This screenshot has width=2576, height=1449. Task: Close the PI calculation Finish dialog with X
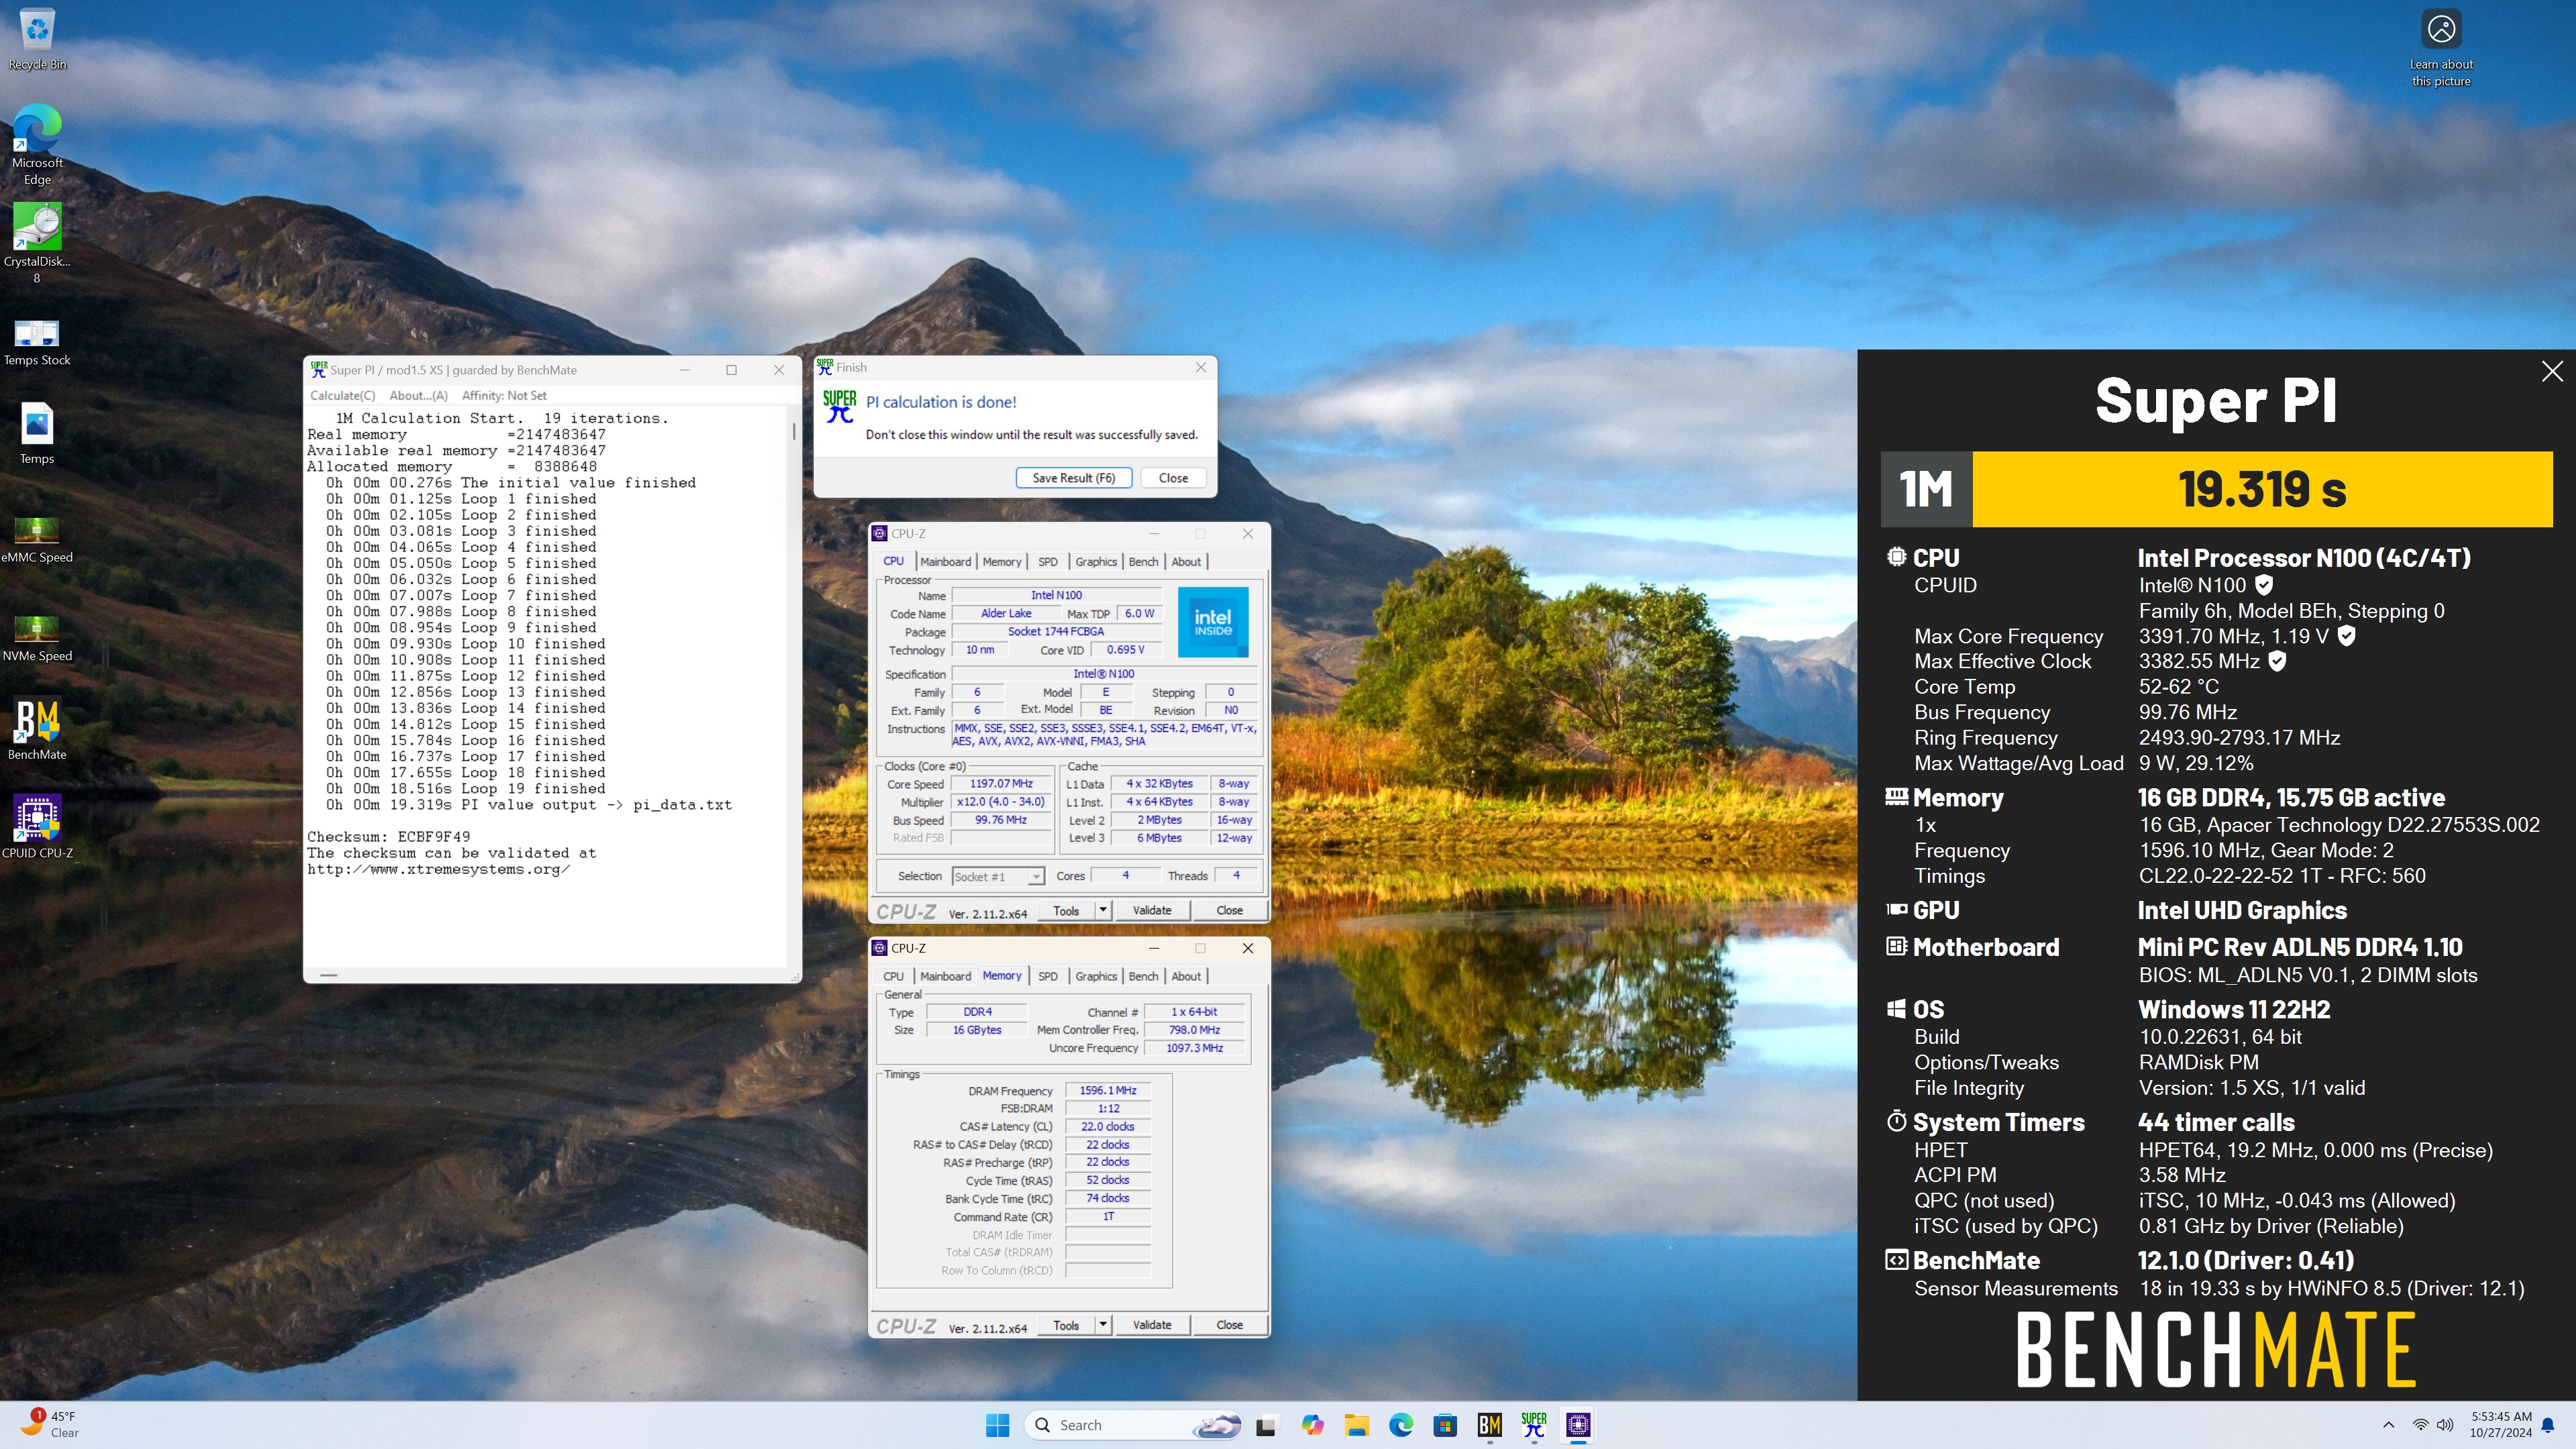click(1201, 368)
